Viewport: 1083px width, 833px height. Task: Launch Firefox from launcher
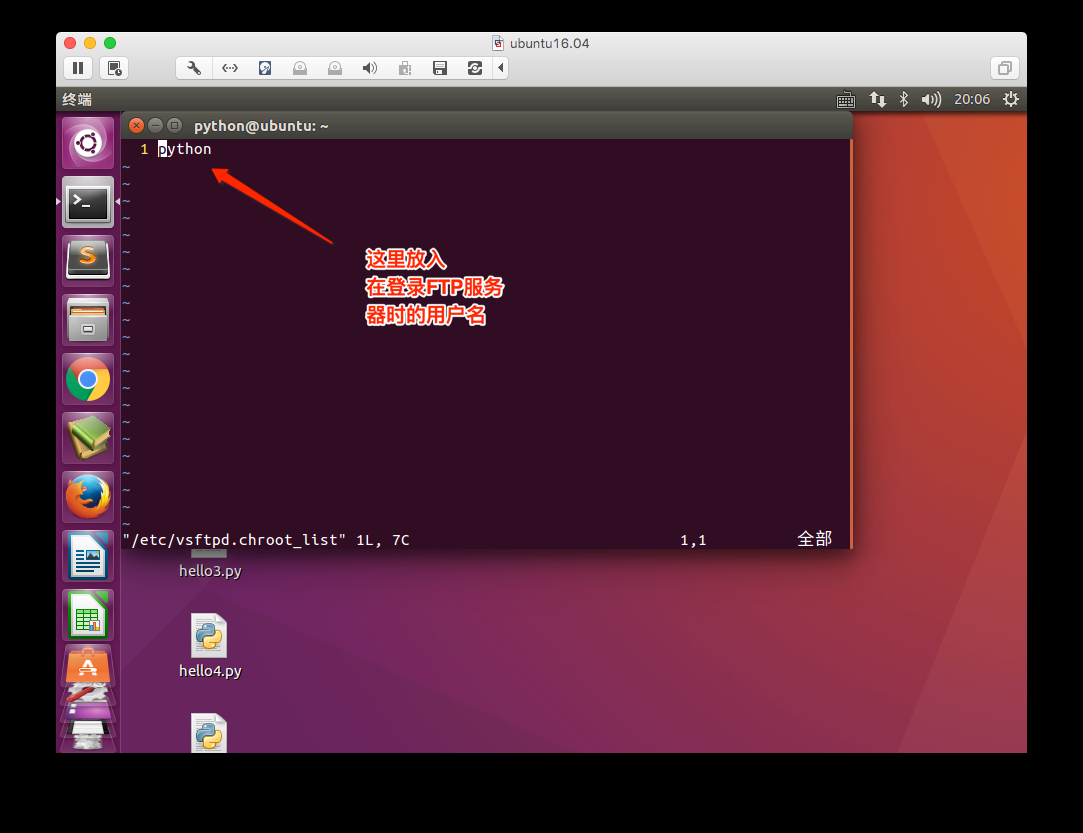pos(88,497)
